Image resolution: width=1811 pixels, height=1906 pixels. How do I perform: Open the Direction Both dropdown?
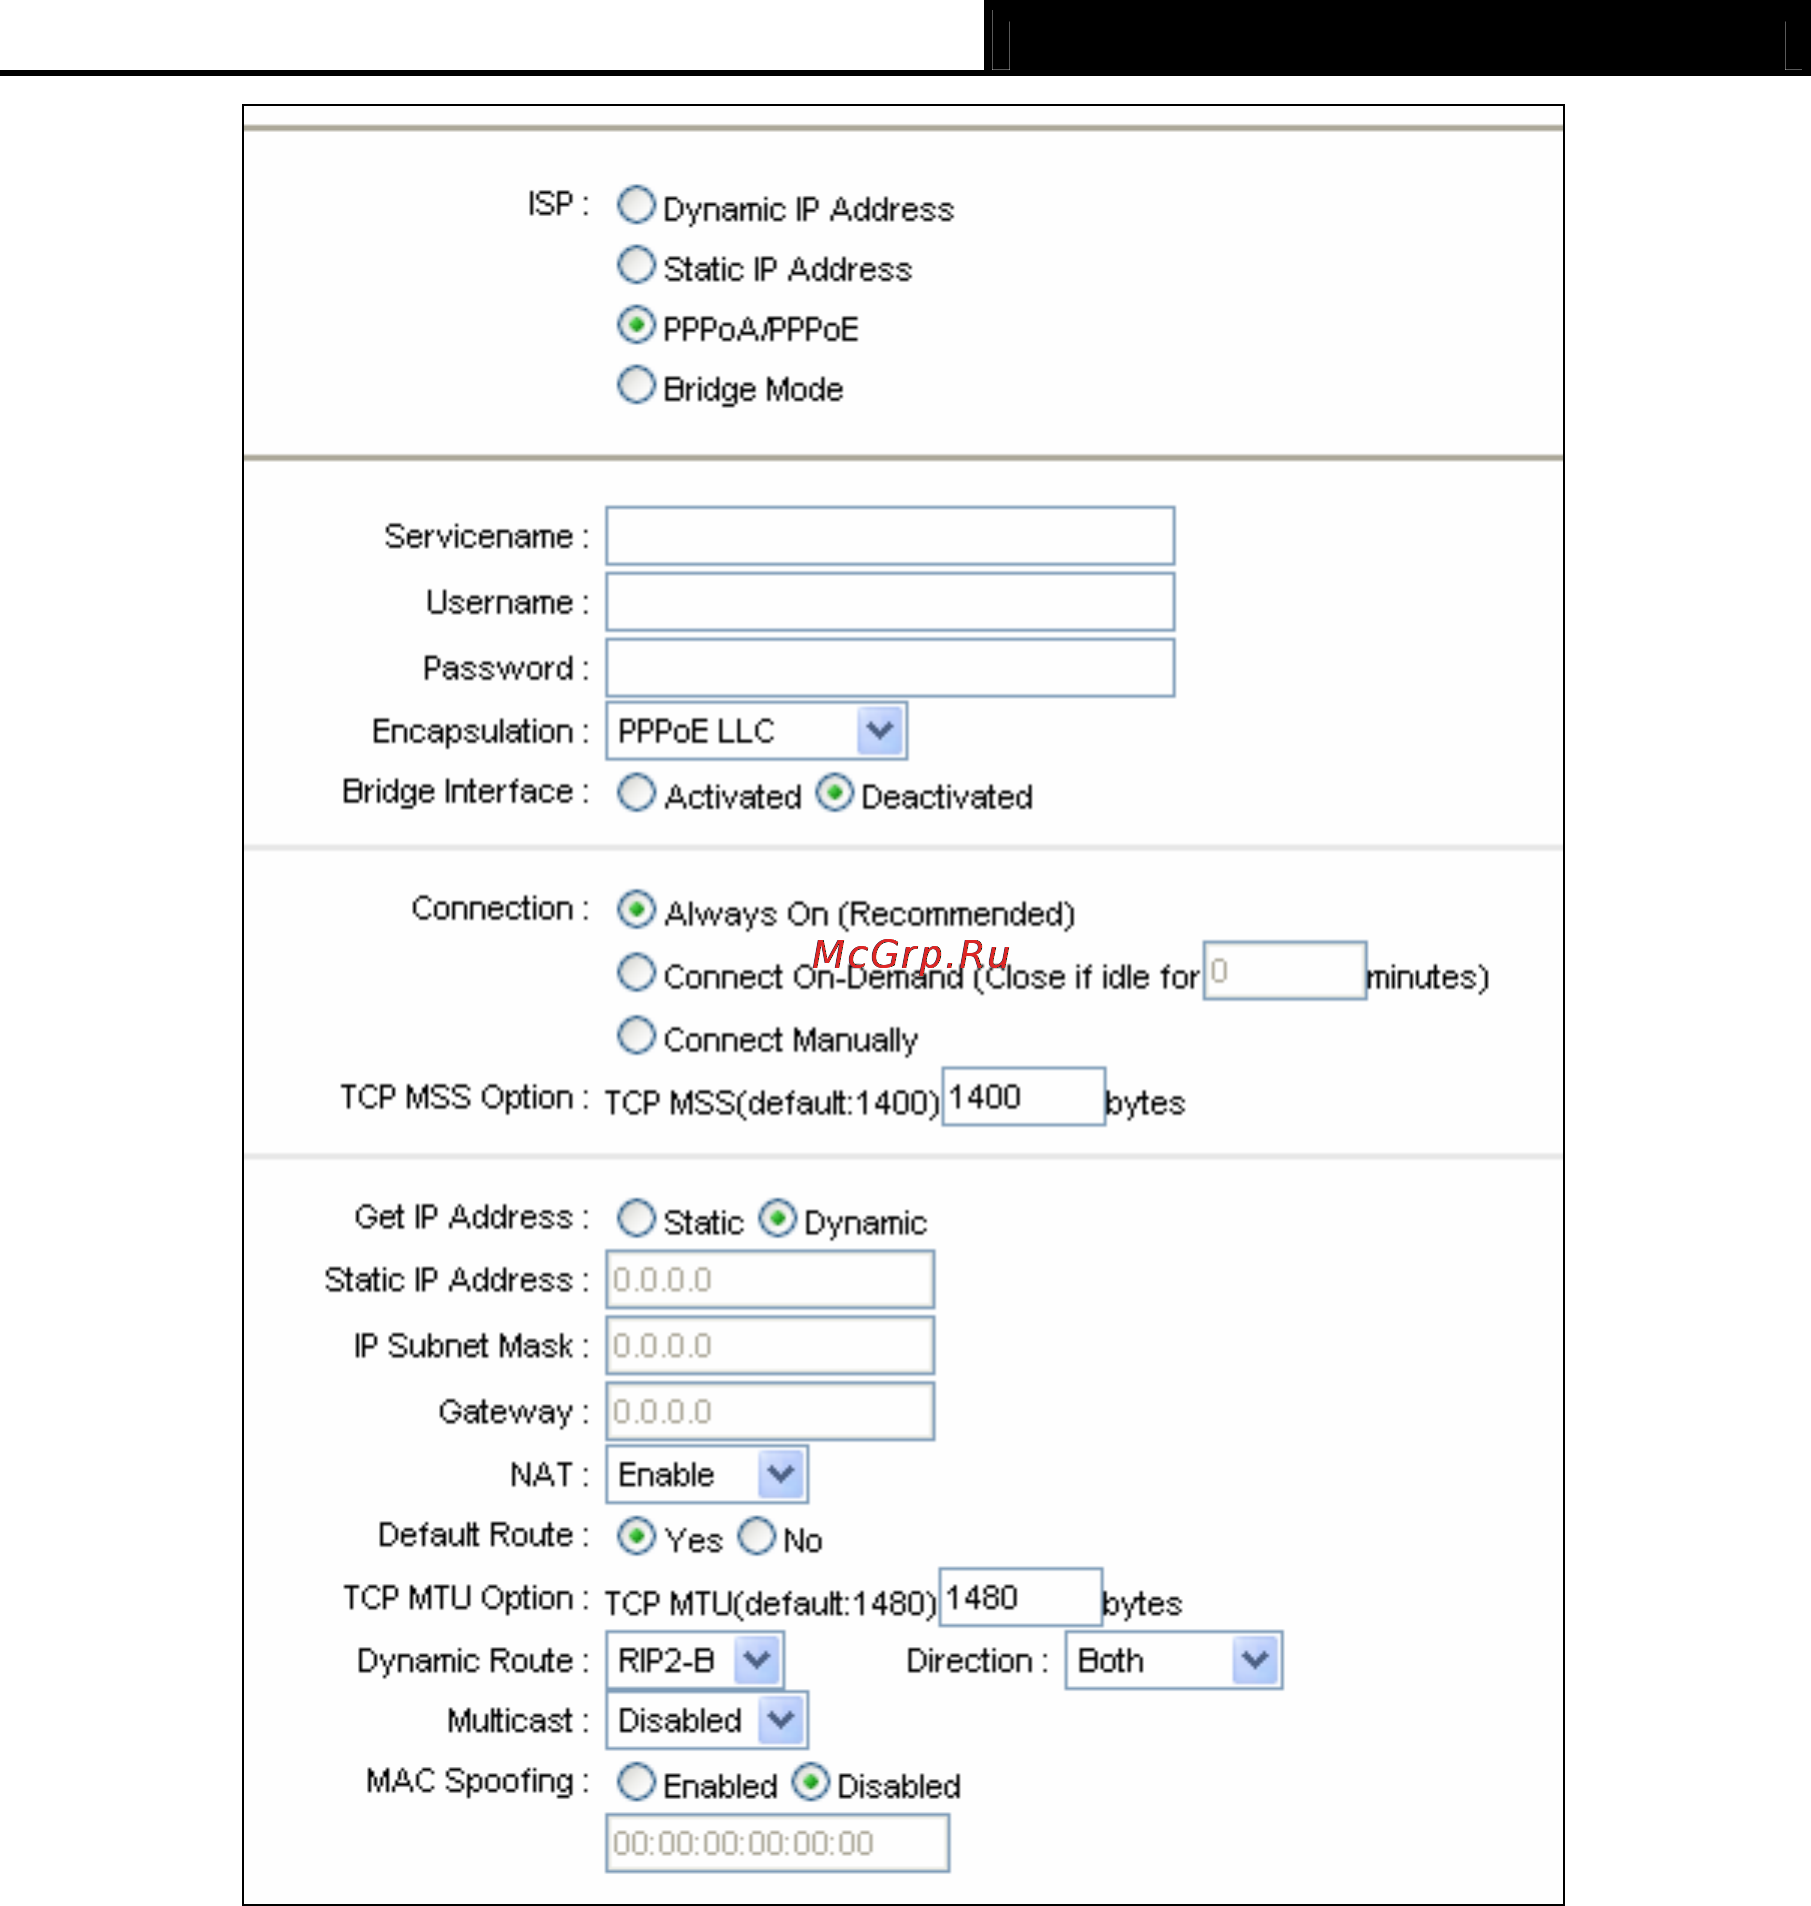click(1174, 1660)
